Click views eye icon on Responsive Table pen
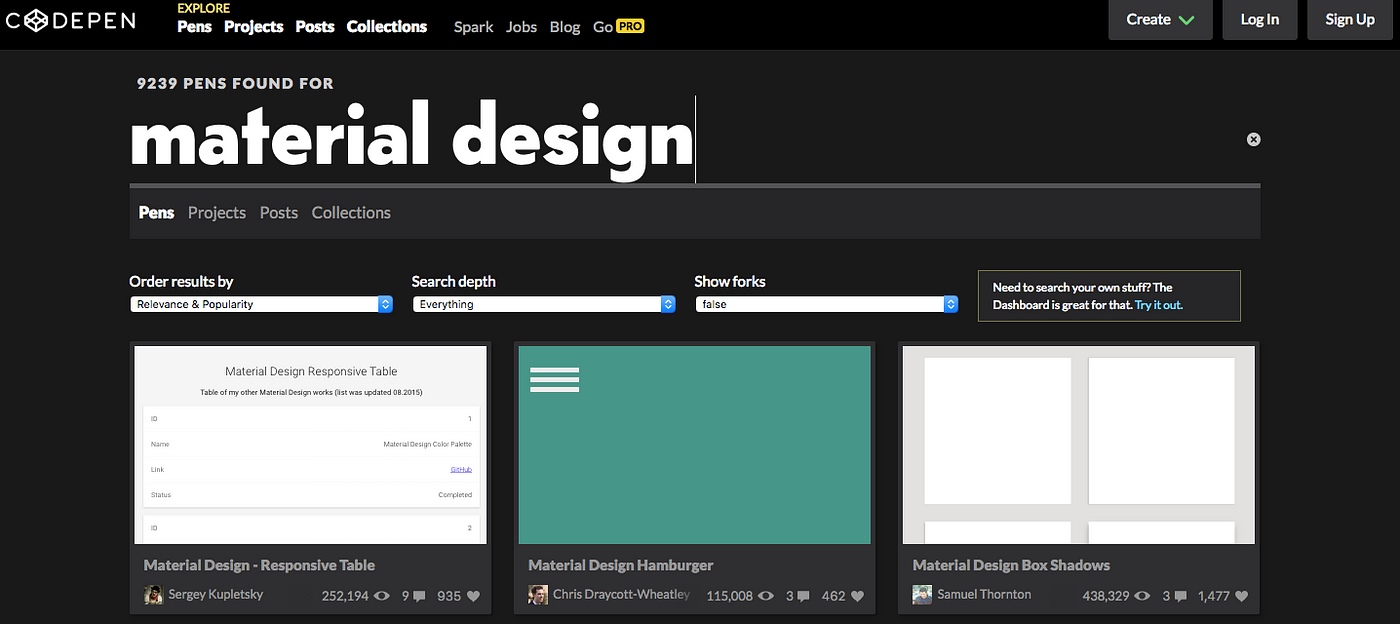The width and height of the screenshot is (1400, 624). click(381, 596)
